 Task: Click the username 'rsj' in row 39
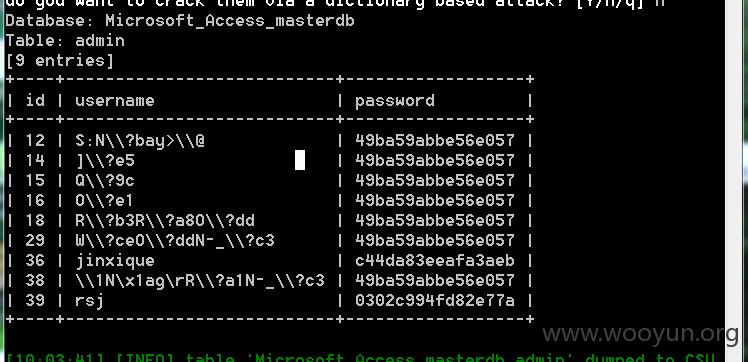tap(89, 301)
